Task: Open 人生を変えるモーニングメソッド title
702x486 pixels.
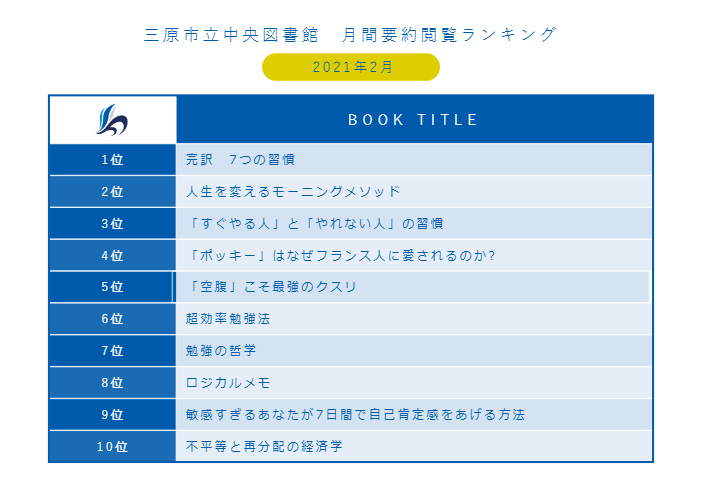Action: click(293, 192)
